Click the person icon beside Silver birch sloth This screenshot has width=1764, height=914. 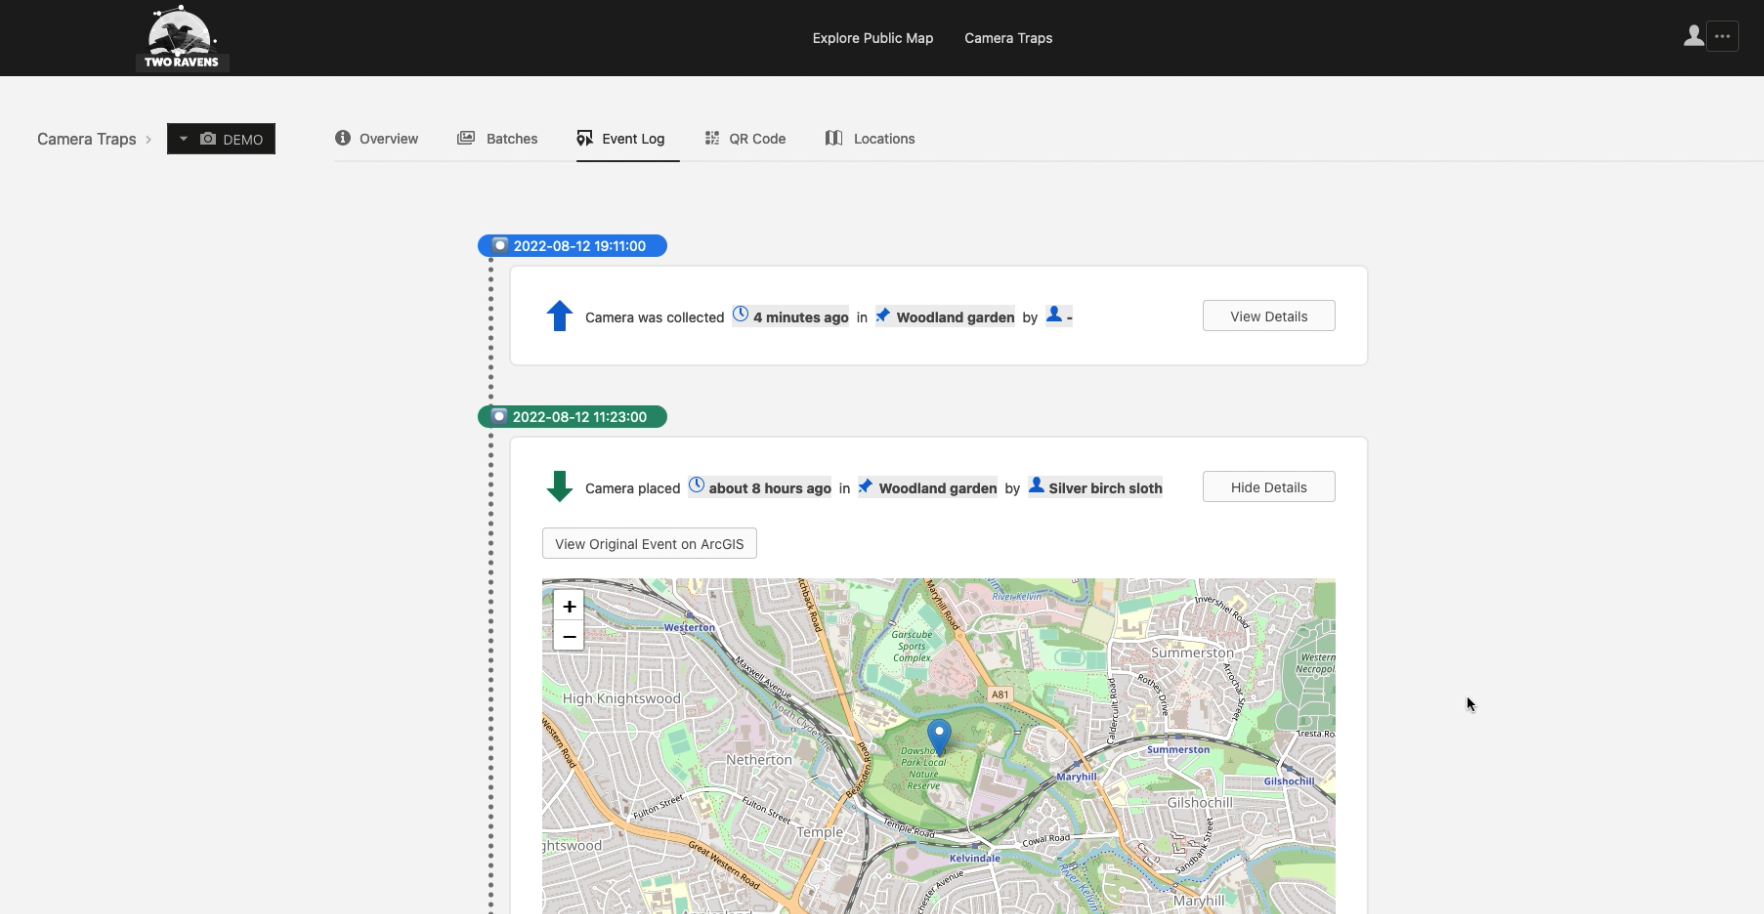point(1037,486)
